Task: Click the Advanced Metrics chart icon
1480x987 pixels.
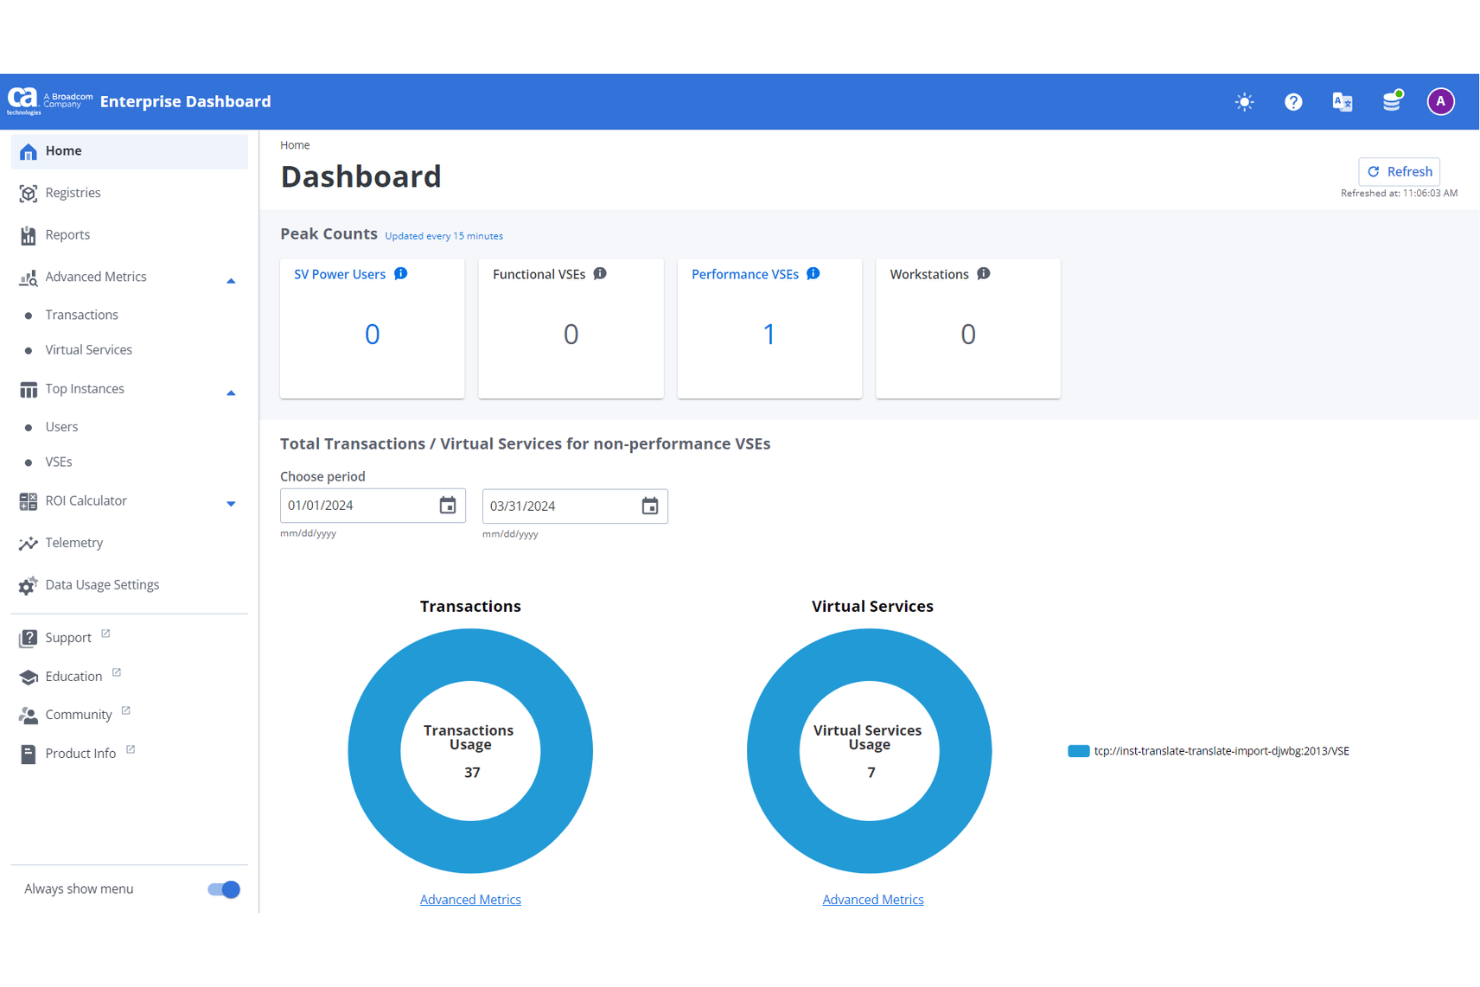Action: [28, 277]
